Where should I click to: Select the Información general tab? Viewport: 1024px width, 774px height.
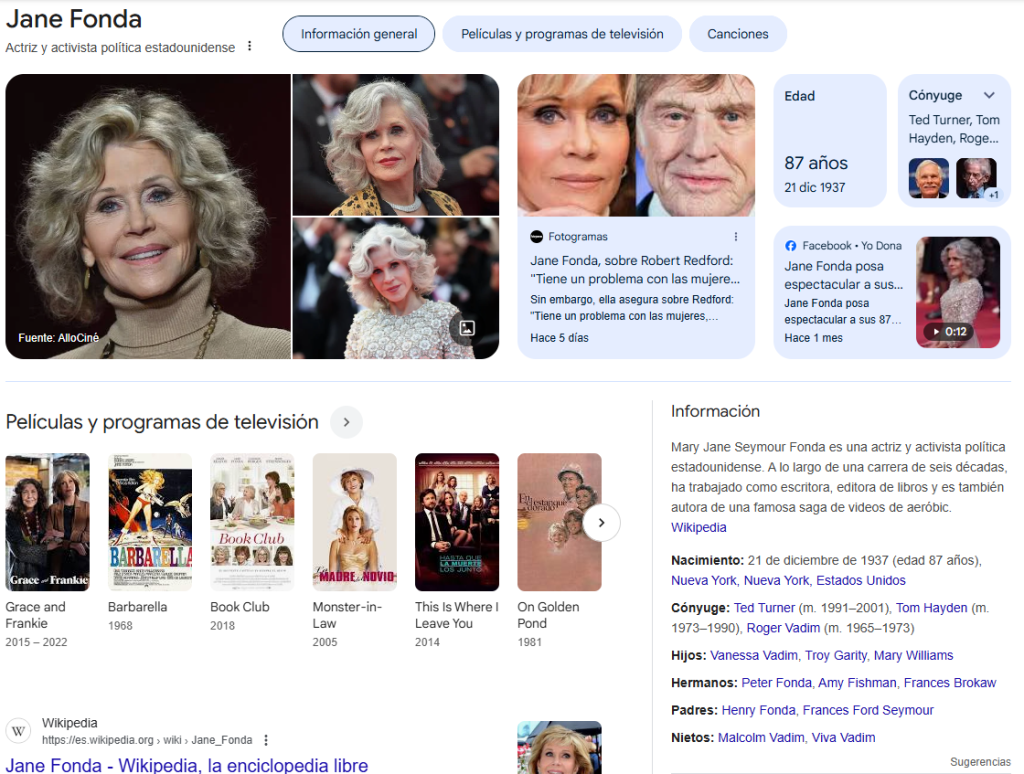click(359, 34)
